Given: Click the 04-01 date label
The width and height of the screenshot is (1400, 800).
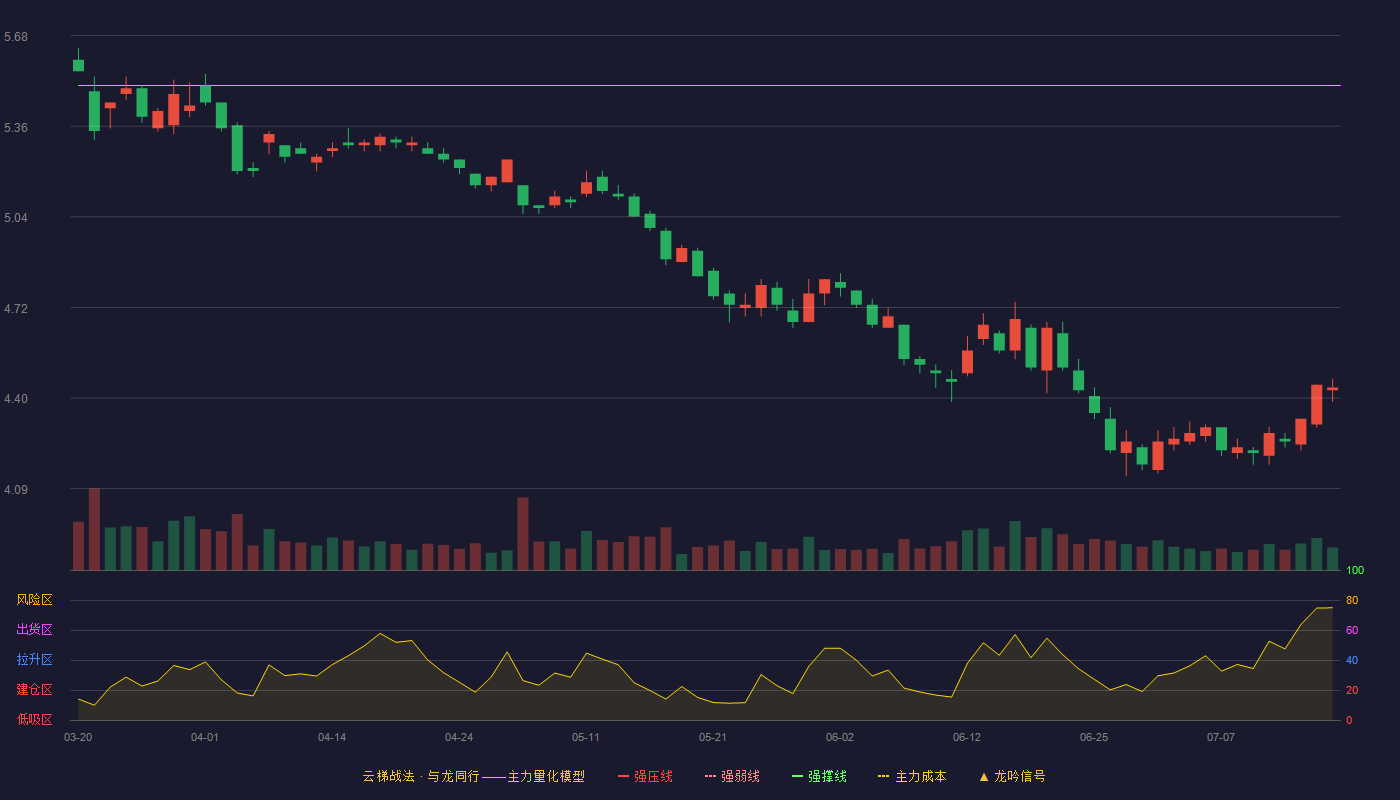Looking at the screenshot, I should [205, 737].
